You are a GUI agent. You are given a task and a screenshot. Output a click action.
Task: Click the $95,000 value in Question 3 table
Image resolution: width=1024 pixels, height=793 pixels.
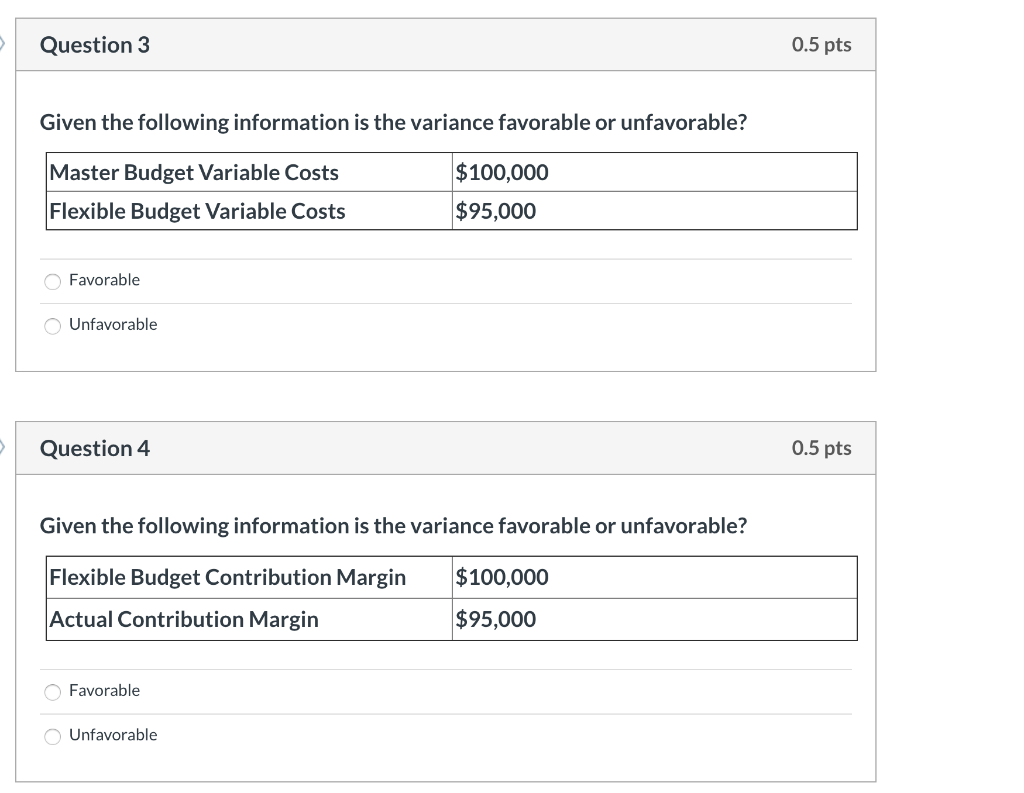496,211
